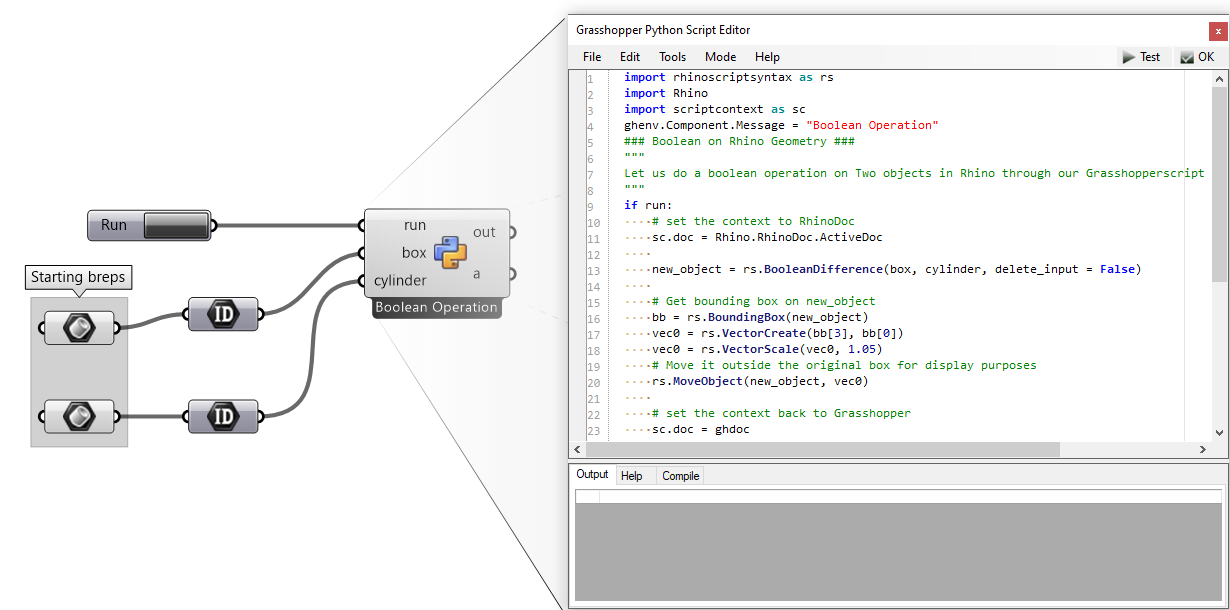This screenshot has width=1230, height=610.
Task: Click the vertical scrollbar up arrow
Action: tap(1219, 77)
